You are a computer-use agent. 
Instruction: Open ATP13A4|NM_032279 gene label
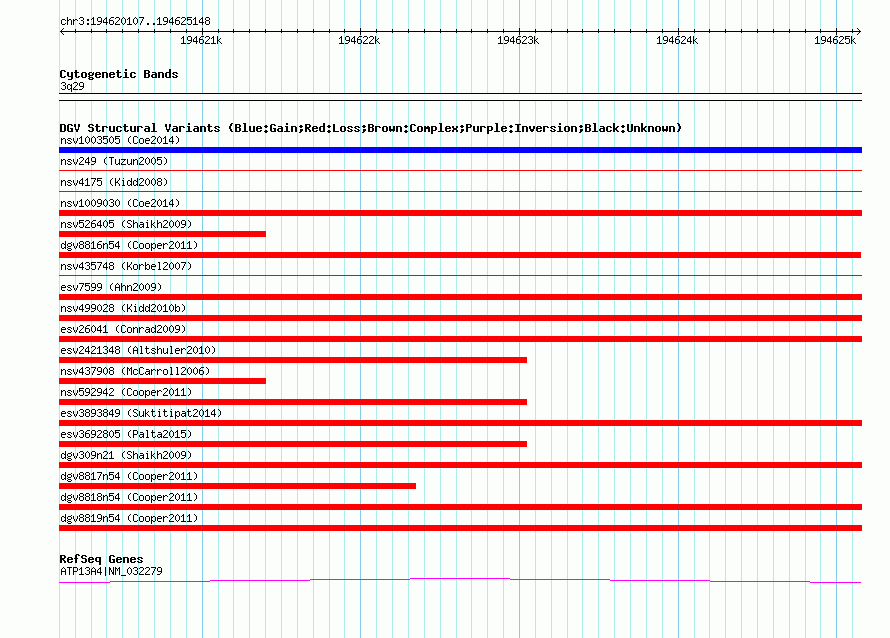(x=111, y=572)
